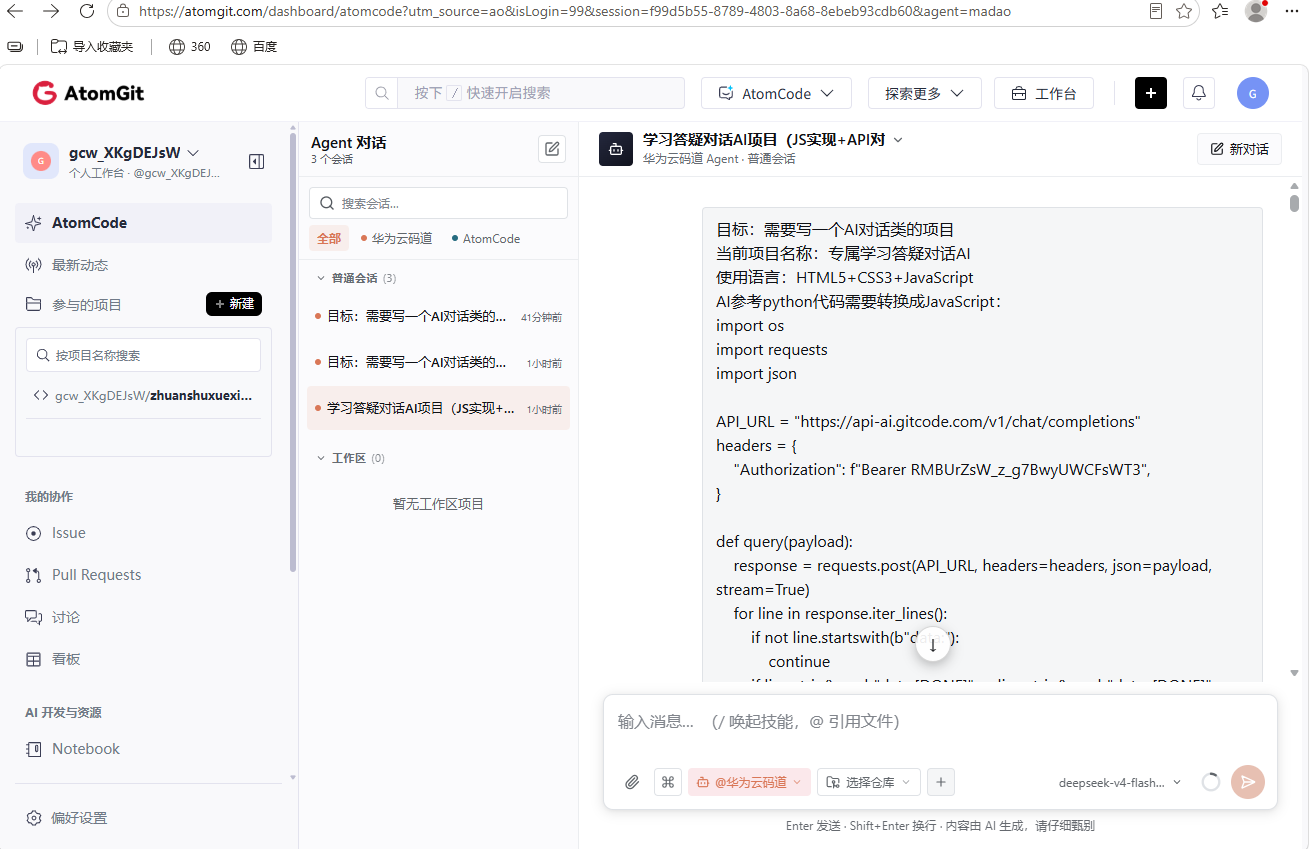Click the 工作台 button
The height and width of the screenshot is (849, 1309).
click(1044, 93)
